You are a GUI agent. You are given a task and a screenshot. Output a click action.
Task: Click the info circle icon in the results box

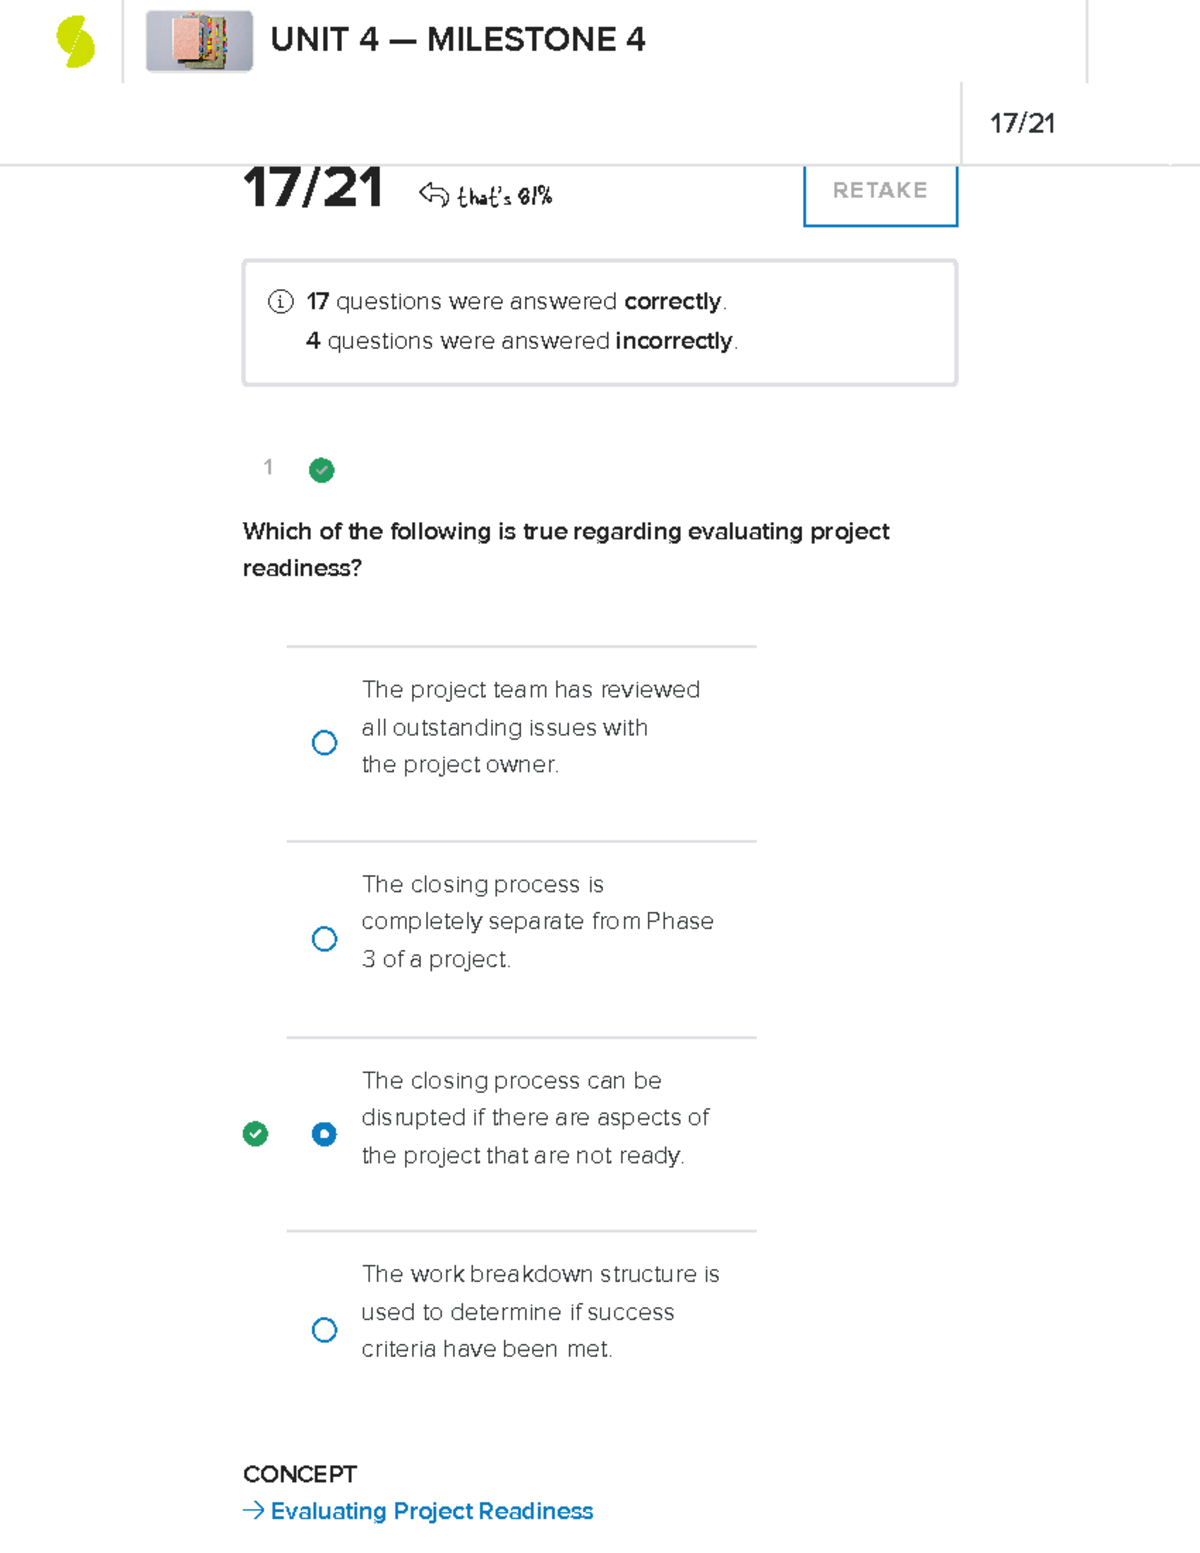tap(280, 300)
